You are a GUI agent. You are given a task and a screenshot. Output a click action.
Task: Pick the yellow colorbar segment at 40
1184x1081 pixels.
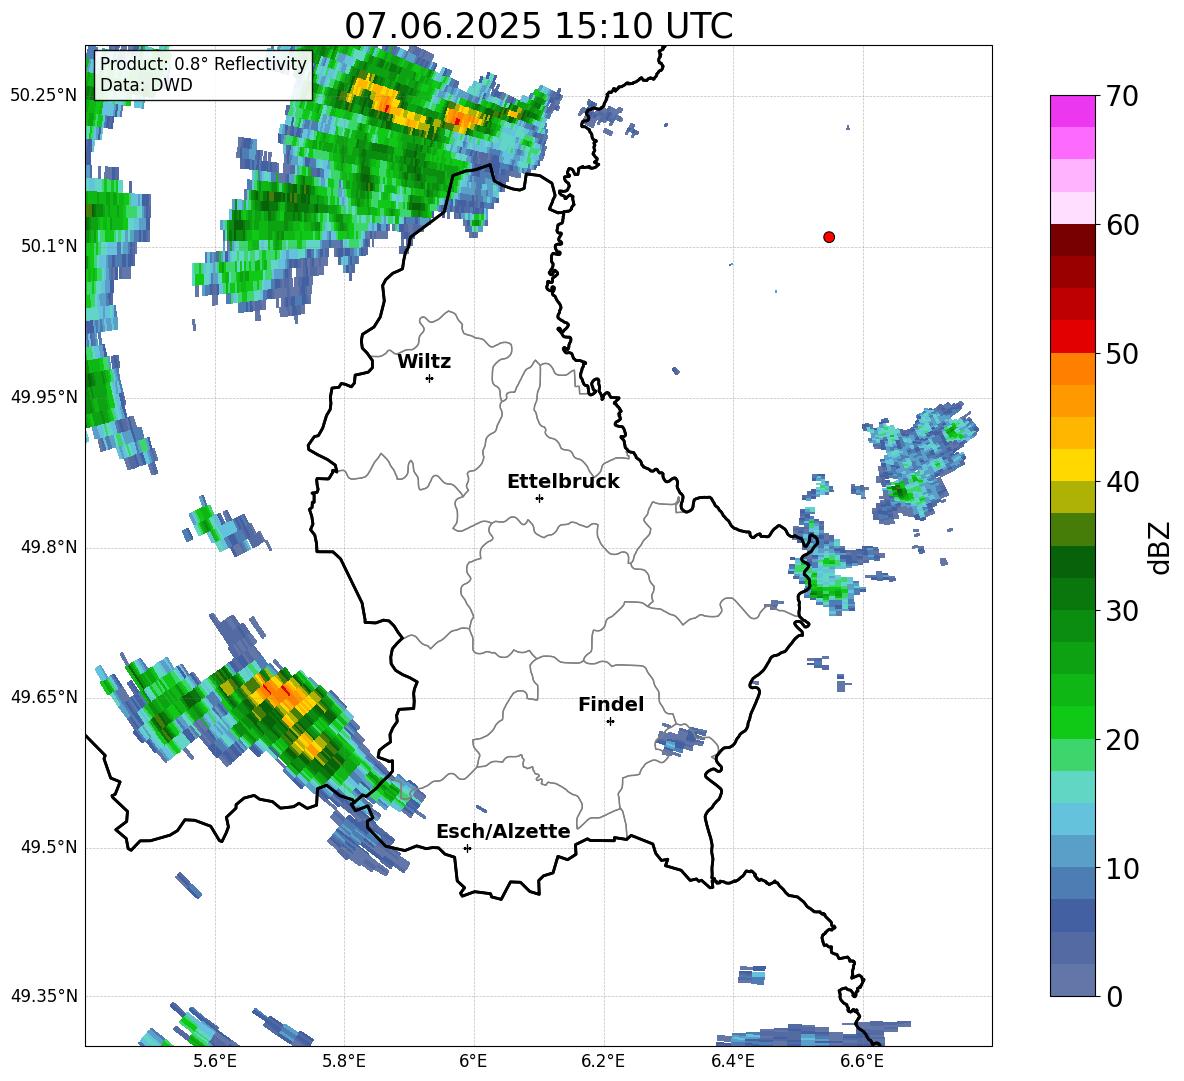(x=1072, y=465)
